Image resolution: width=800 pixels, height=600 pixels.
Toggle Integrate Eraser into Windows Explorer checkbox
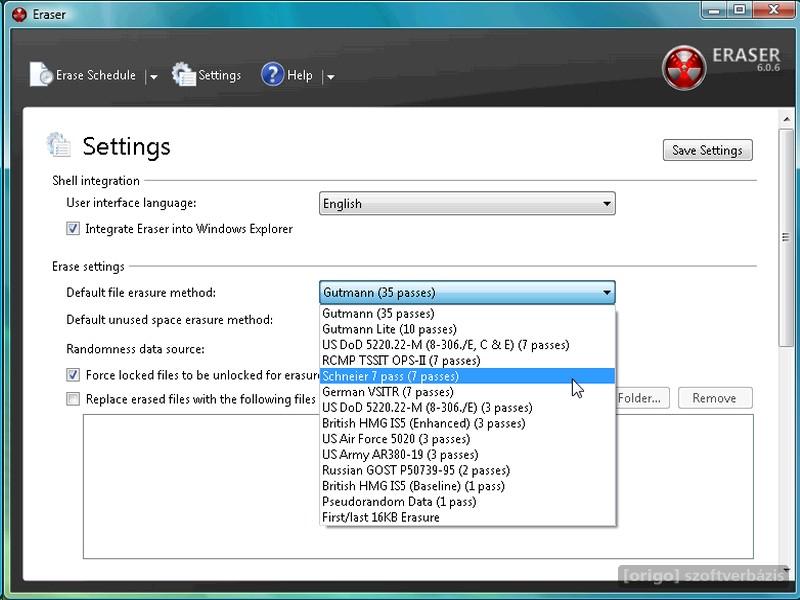pos(73,229)
